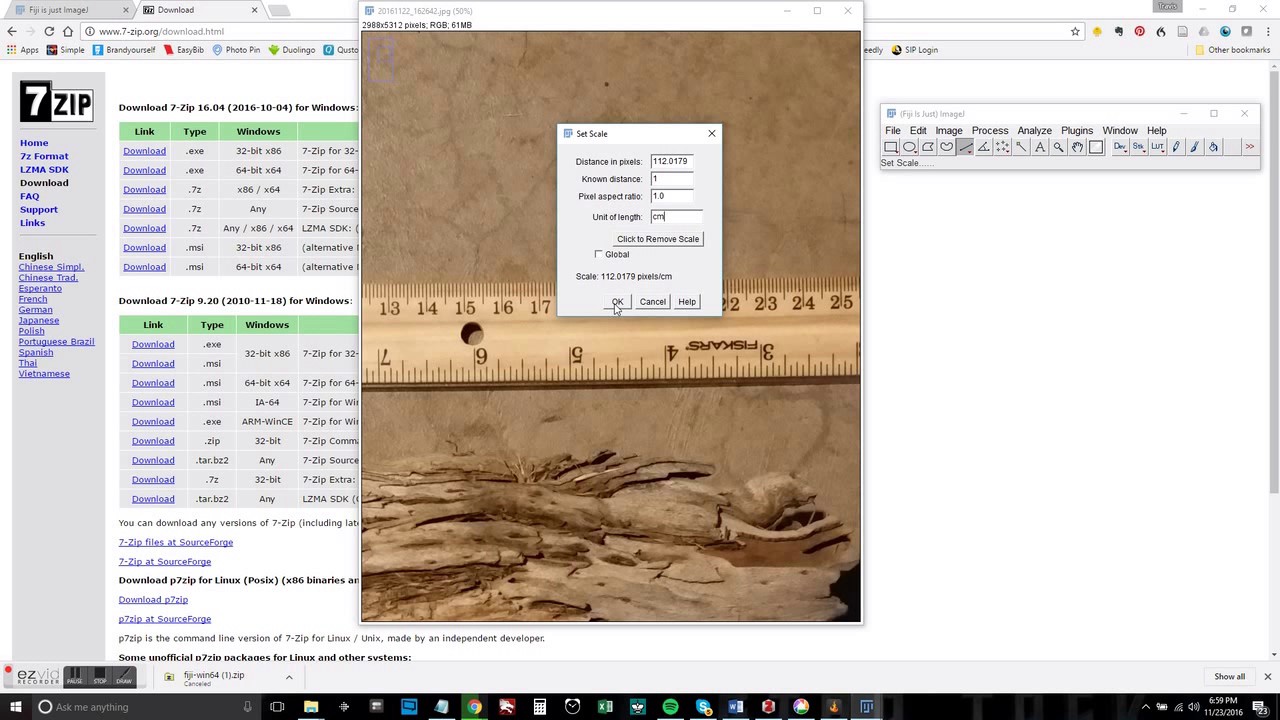
Task: Focus the Known distance field
Action: pos(672,179)
